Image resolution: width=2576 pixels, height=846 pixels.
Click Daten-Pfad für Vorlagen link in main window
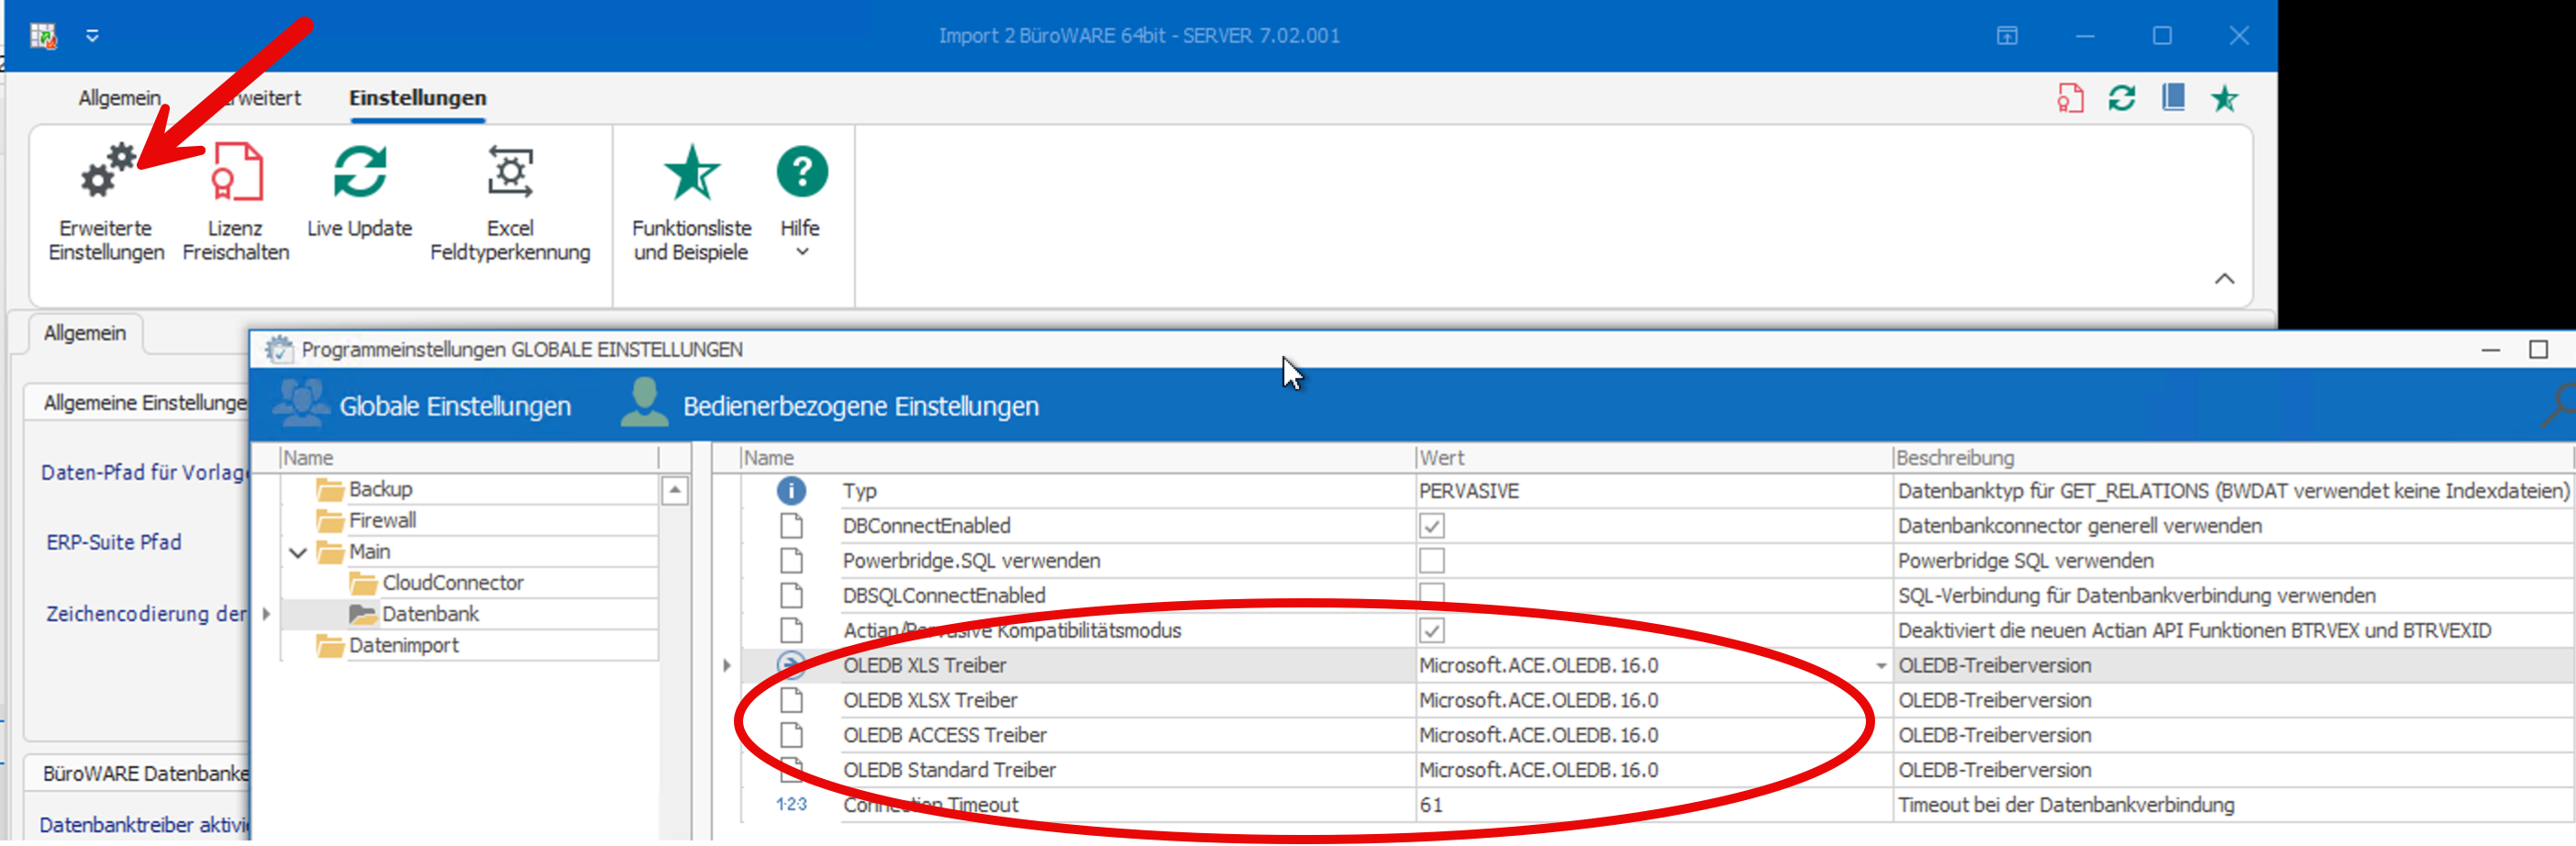pos(145,472)
